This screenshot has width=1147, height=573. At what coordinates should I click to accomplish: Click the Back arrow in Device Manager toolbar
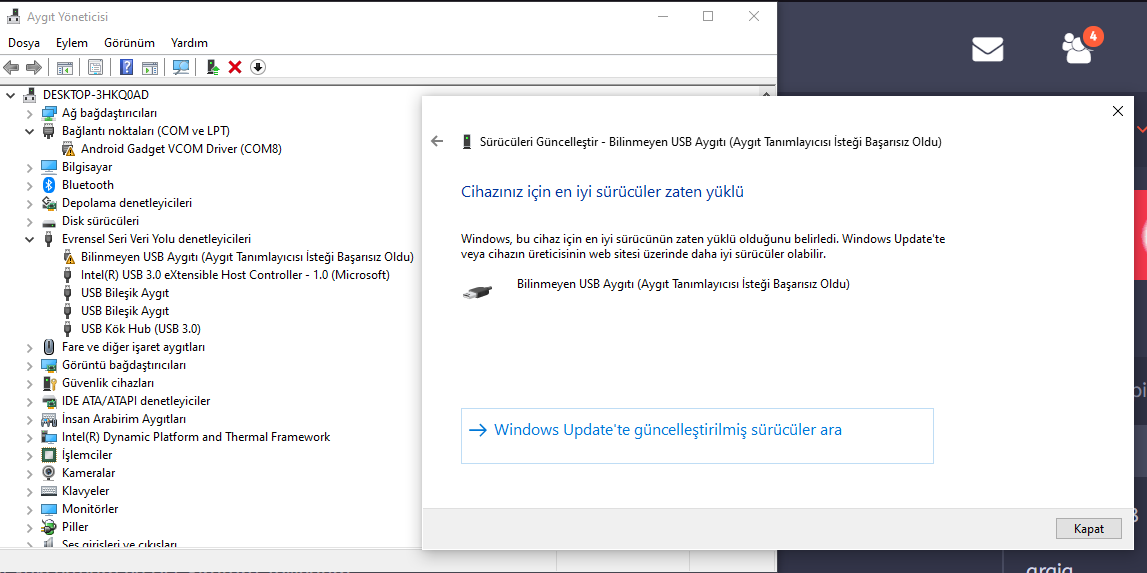point(11,67)
